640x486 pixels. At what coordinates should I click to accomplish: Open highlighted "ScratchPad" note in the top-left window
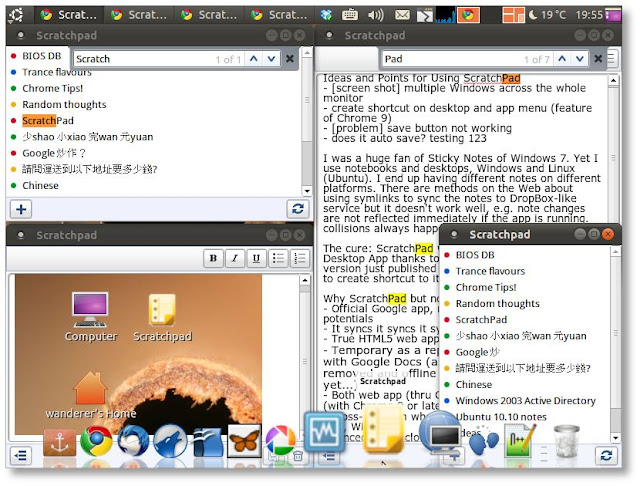(x=48, y=121)
